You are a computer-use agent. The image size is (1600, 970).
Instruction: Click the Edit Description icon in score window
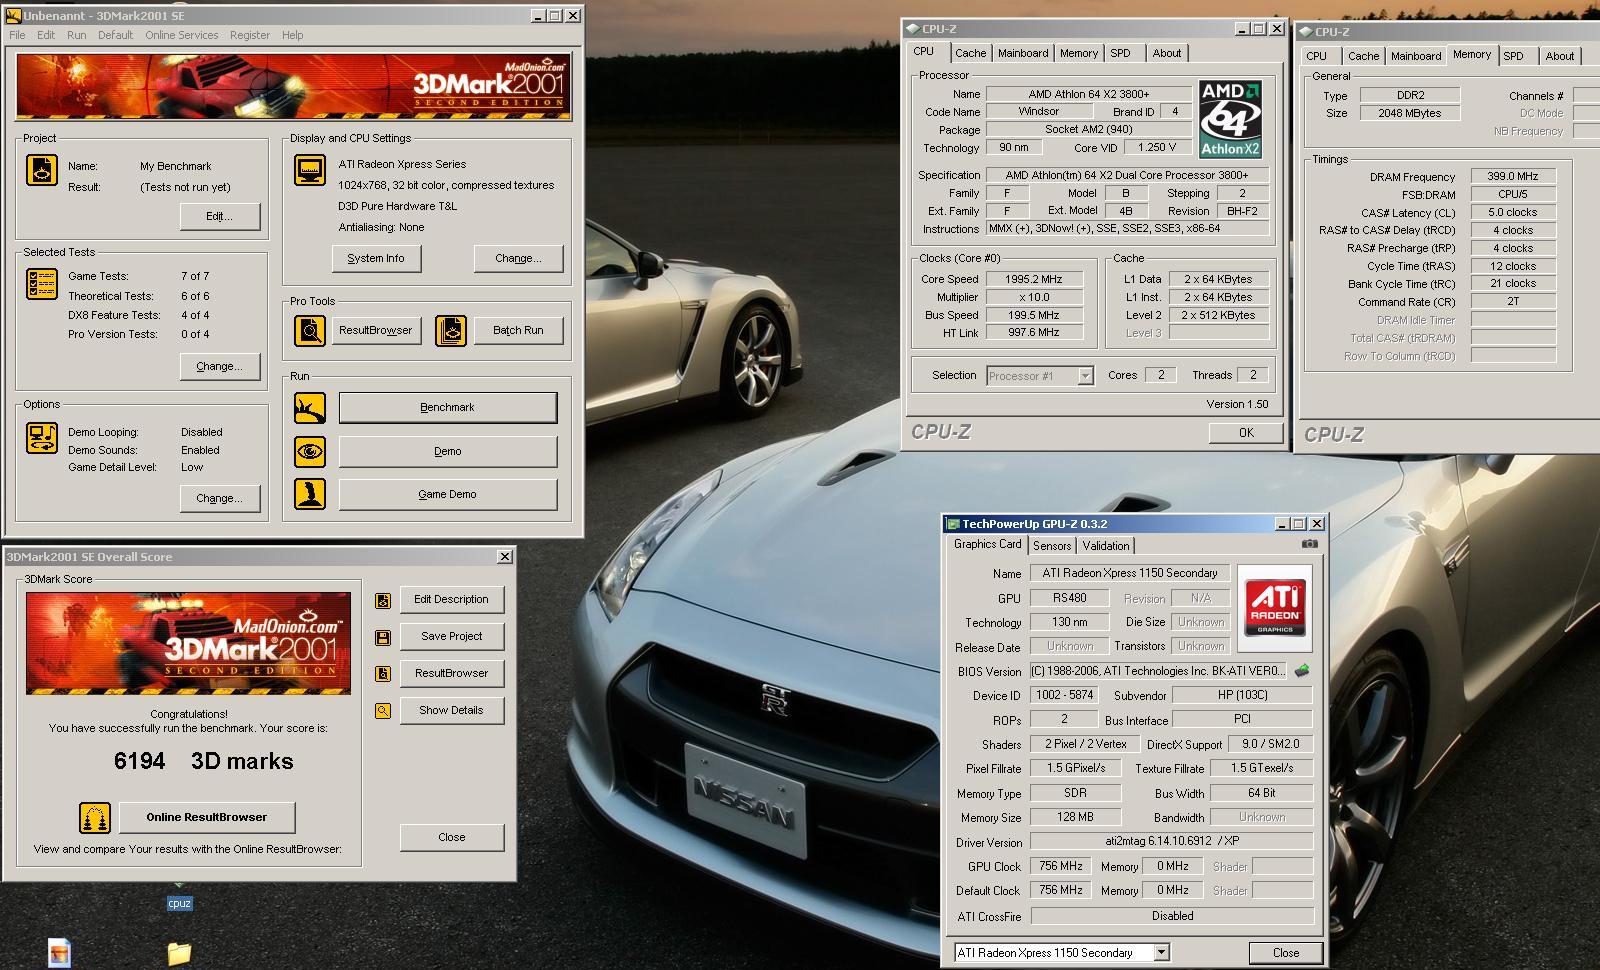(x=382, y=600)
